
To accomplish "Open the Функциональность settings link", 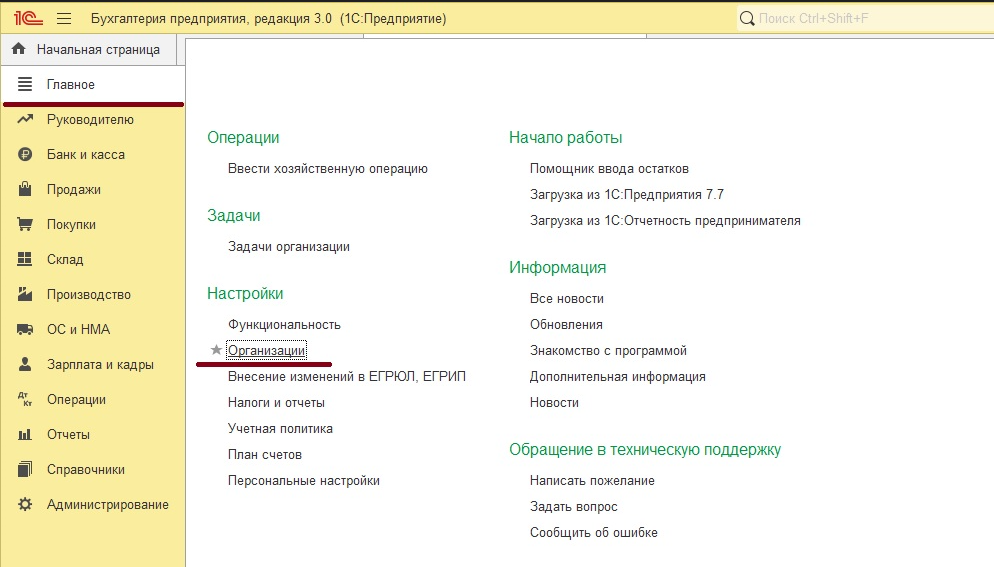I will click(284, 324).
